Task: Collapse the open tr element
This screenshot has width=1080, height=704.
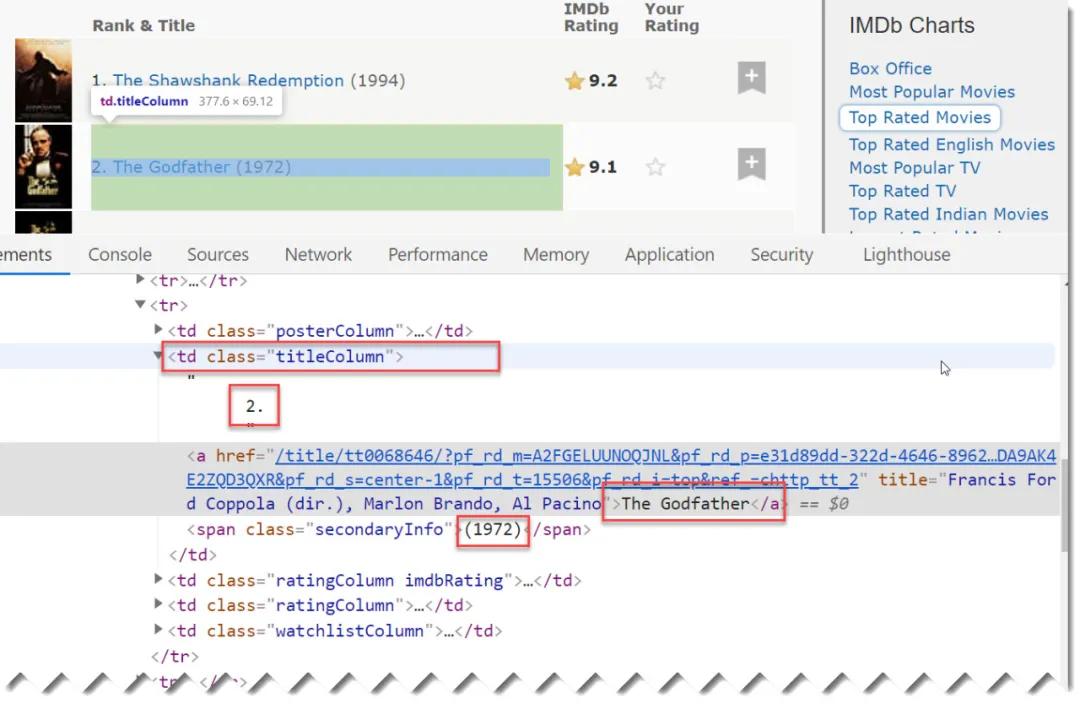Action: 141,304
